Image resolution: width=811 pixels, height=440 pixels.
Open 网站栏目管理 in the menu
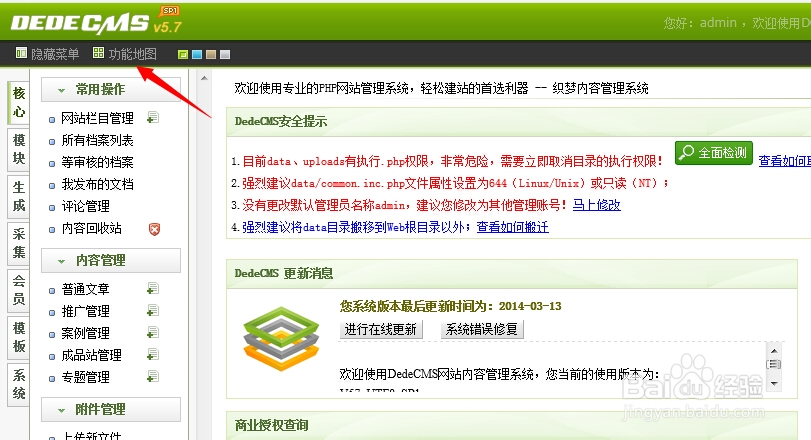97,118
